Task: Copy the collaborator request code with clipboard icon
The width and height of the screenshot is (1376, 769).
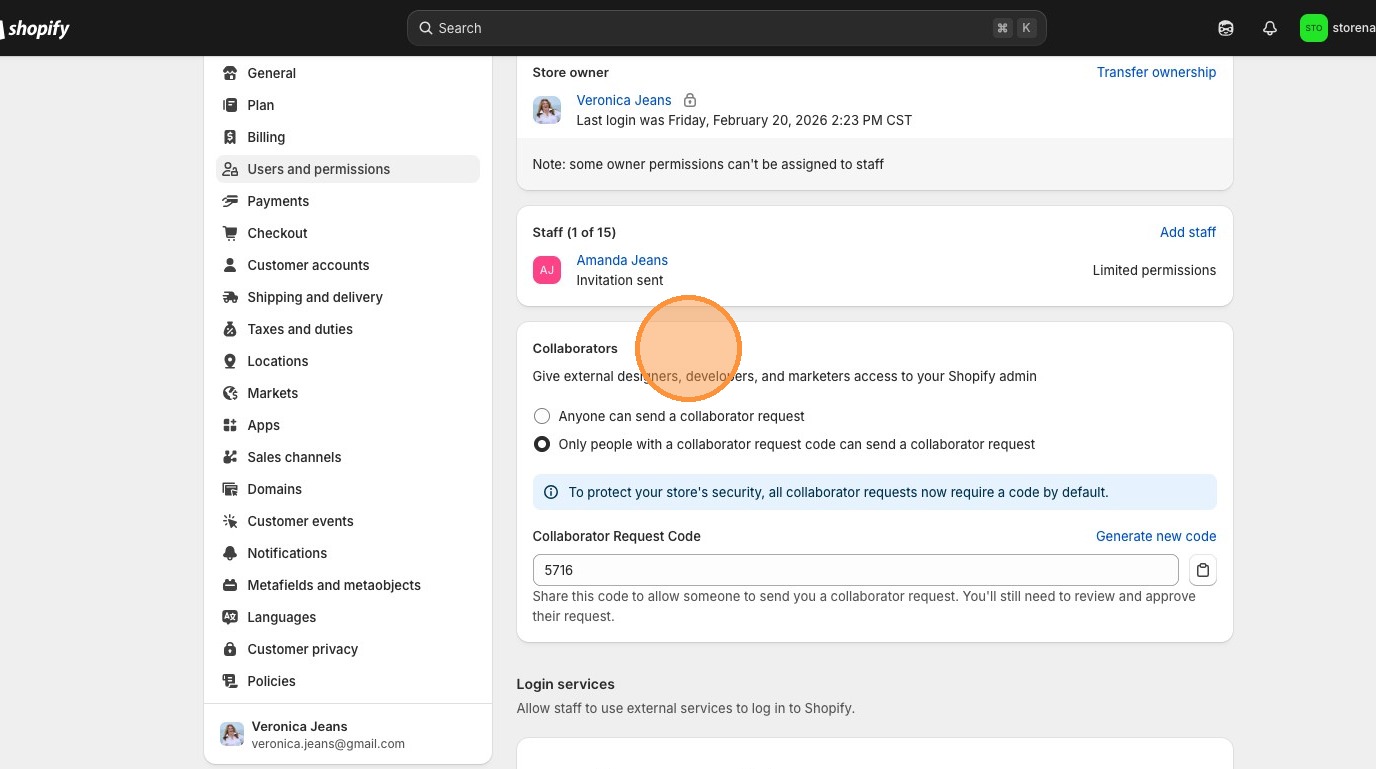Action: [1203, 570]
